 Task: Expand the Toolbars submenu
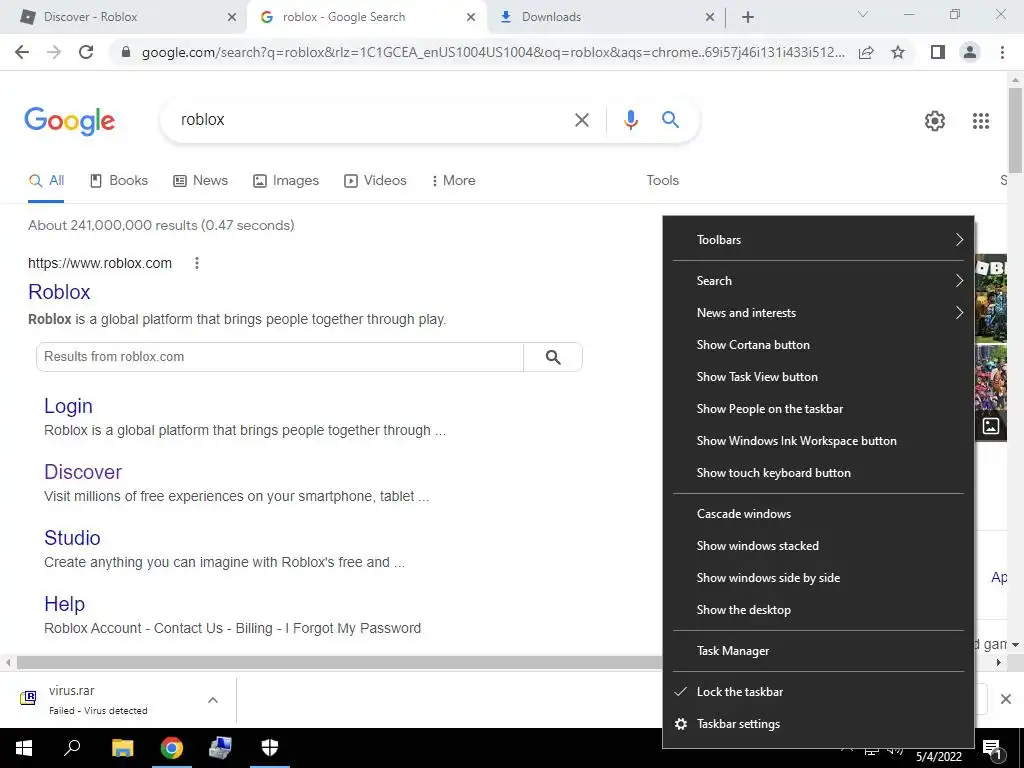tap(818, 240)
